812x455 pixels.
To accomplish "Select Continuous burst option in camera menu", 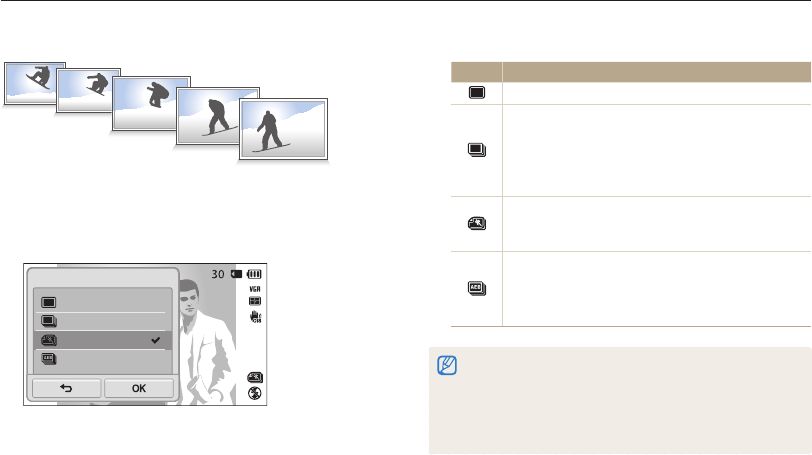I will click(103, 321).
